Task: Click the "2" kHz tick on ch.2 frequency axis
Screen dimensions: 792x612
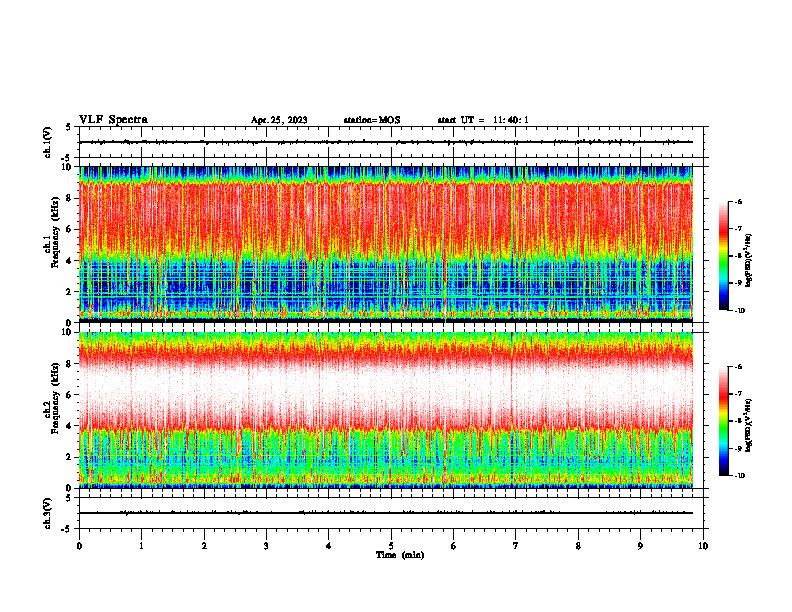Action: click(x=70, y=457)
